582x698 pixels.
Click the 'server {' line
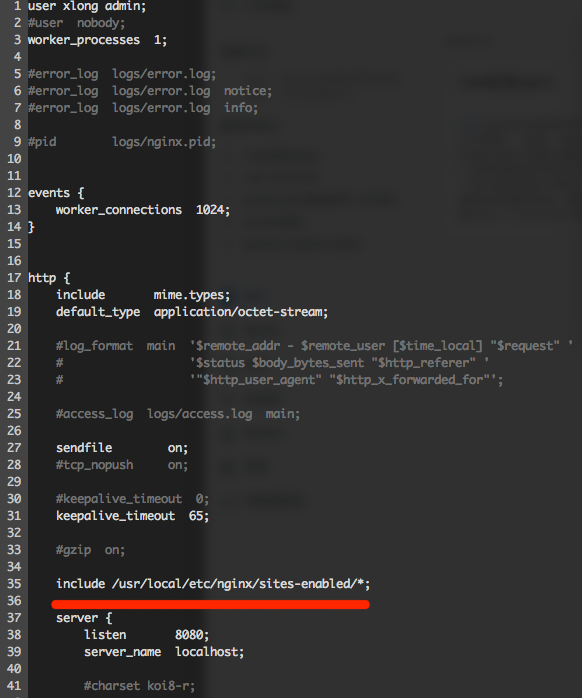(84, 618)
